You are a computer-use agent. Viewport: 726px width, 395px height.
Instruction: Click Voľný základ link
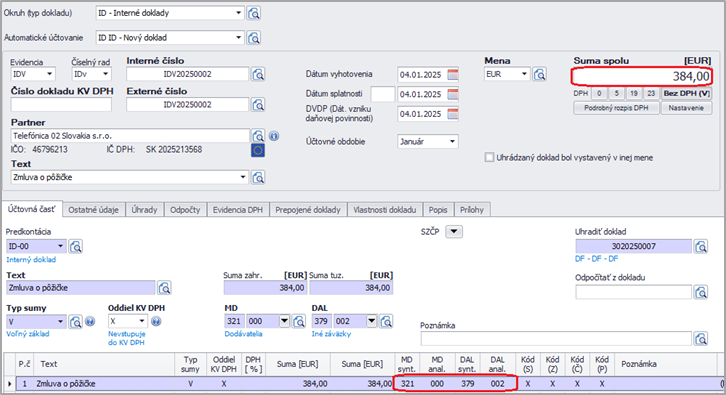point(28,334)
